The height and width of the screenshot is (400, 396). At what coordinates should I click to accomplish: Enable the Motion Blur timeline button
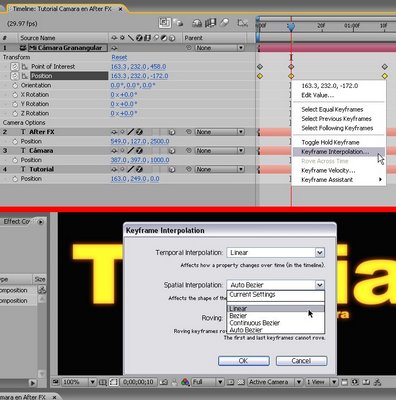pos(225,23)
